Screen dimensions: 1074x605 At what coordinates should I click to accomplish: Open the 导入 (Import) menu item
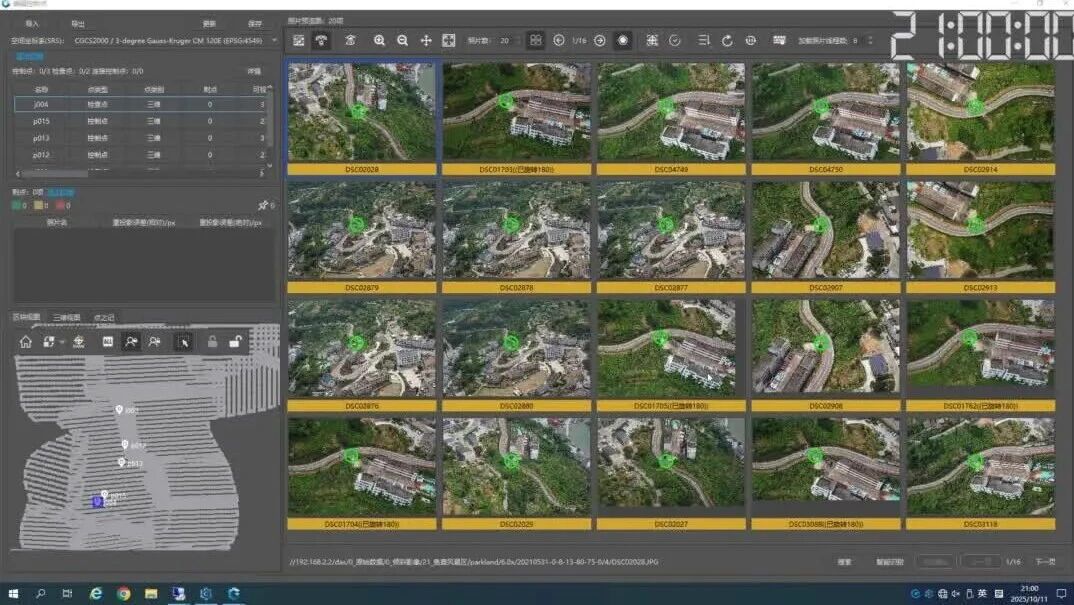pyautogui.click(x=32, y=23)
